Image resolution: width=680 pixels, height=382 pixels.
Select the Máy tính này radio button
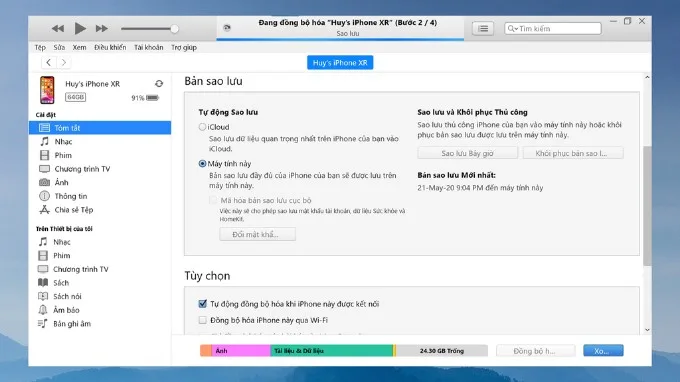tap(202, 163)
